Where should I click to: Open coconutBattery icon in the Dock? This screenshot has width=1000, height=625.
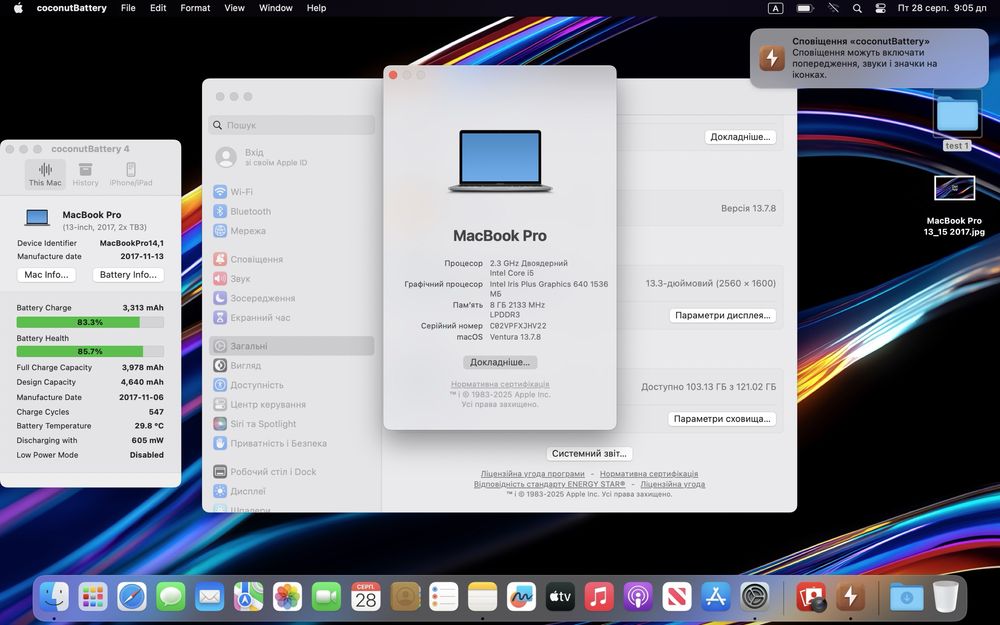[x=850, y=598]
